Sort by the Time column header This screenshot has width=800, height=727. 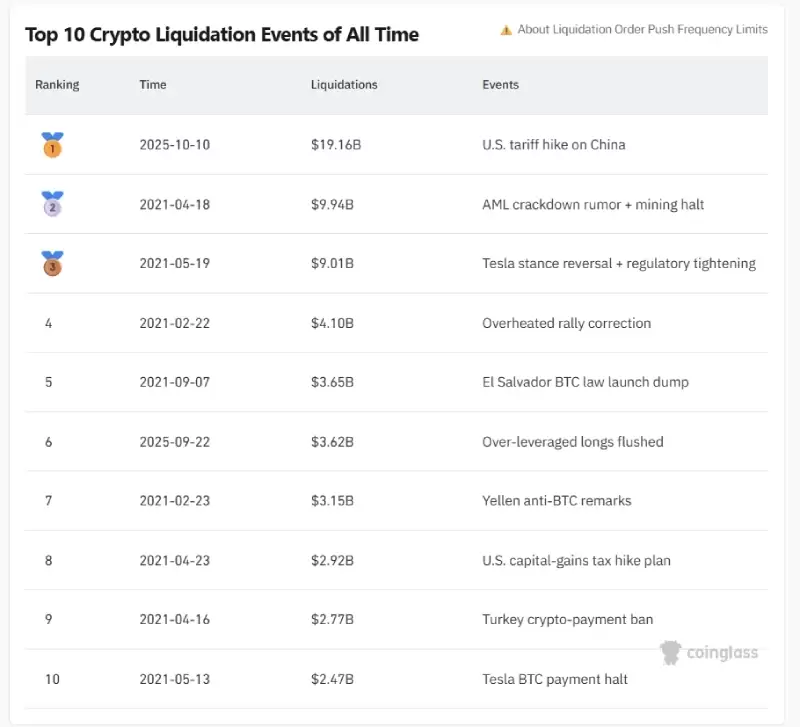[153, 85]
